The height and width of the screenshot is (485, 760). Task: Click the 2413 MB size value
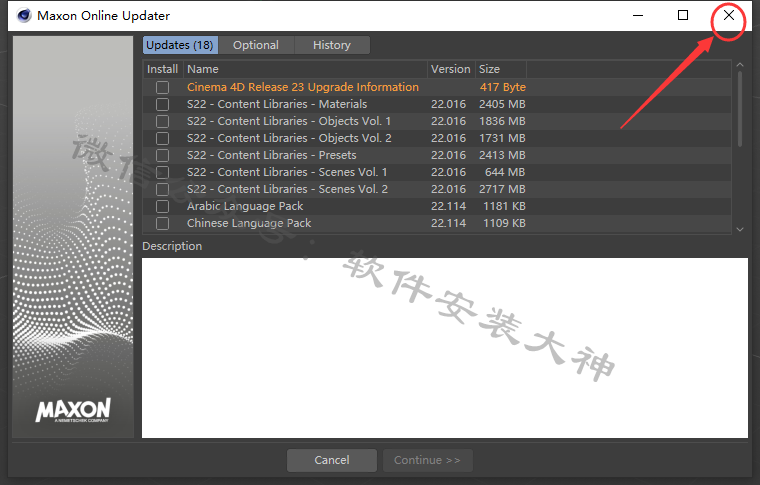(502, 155)
